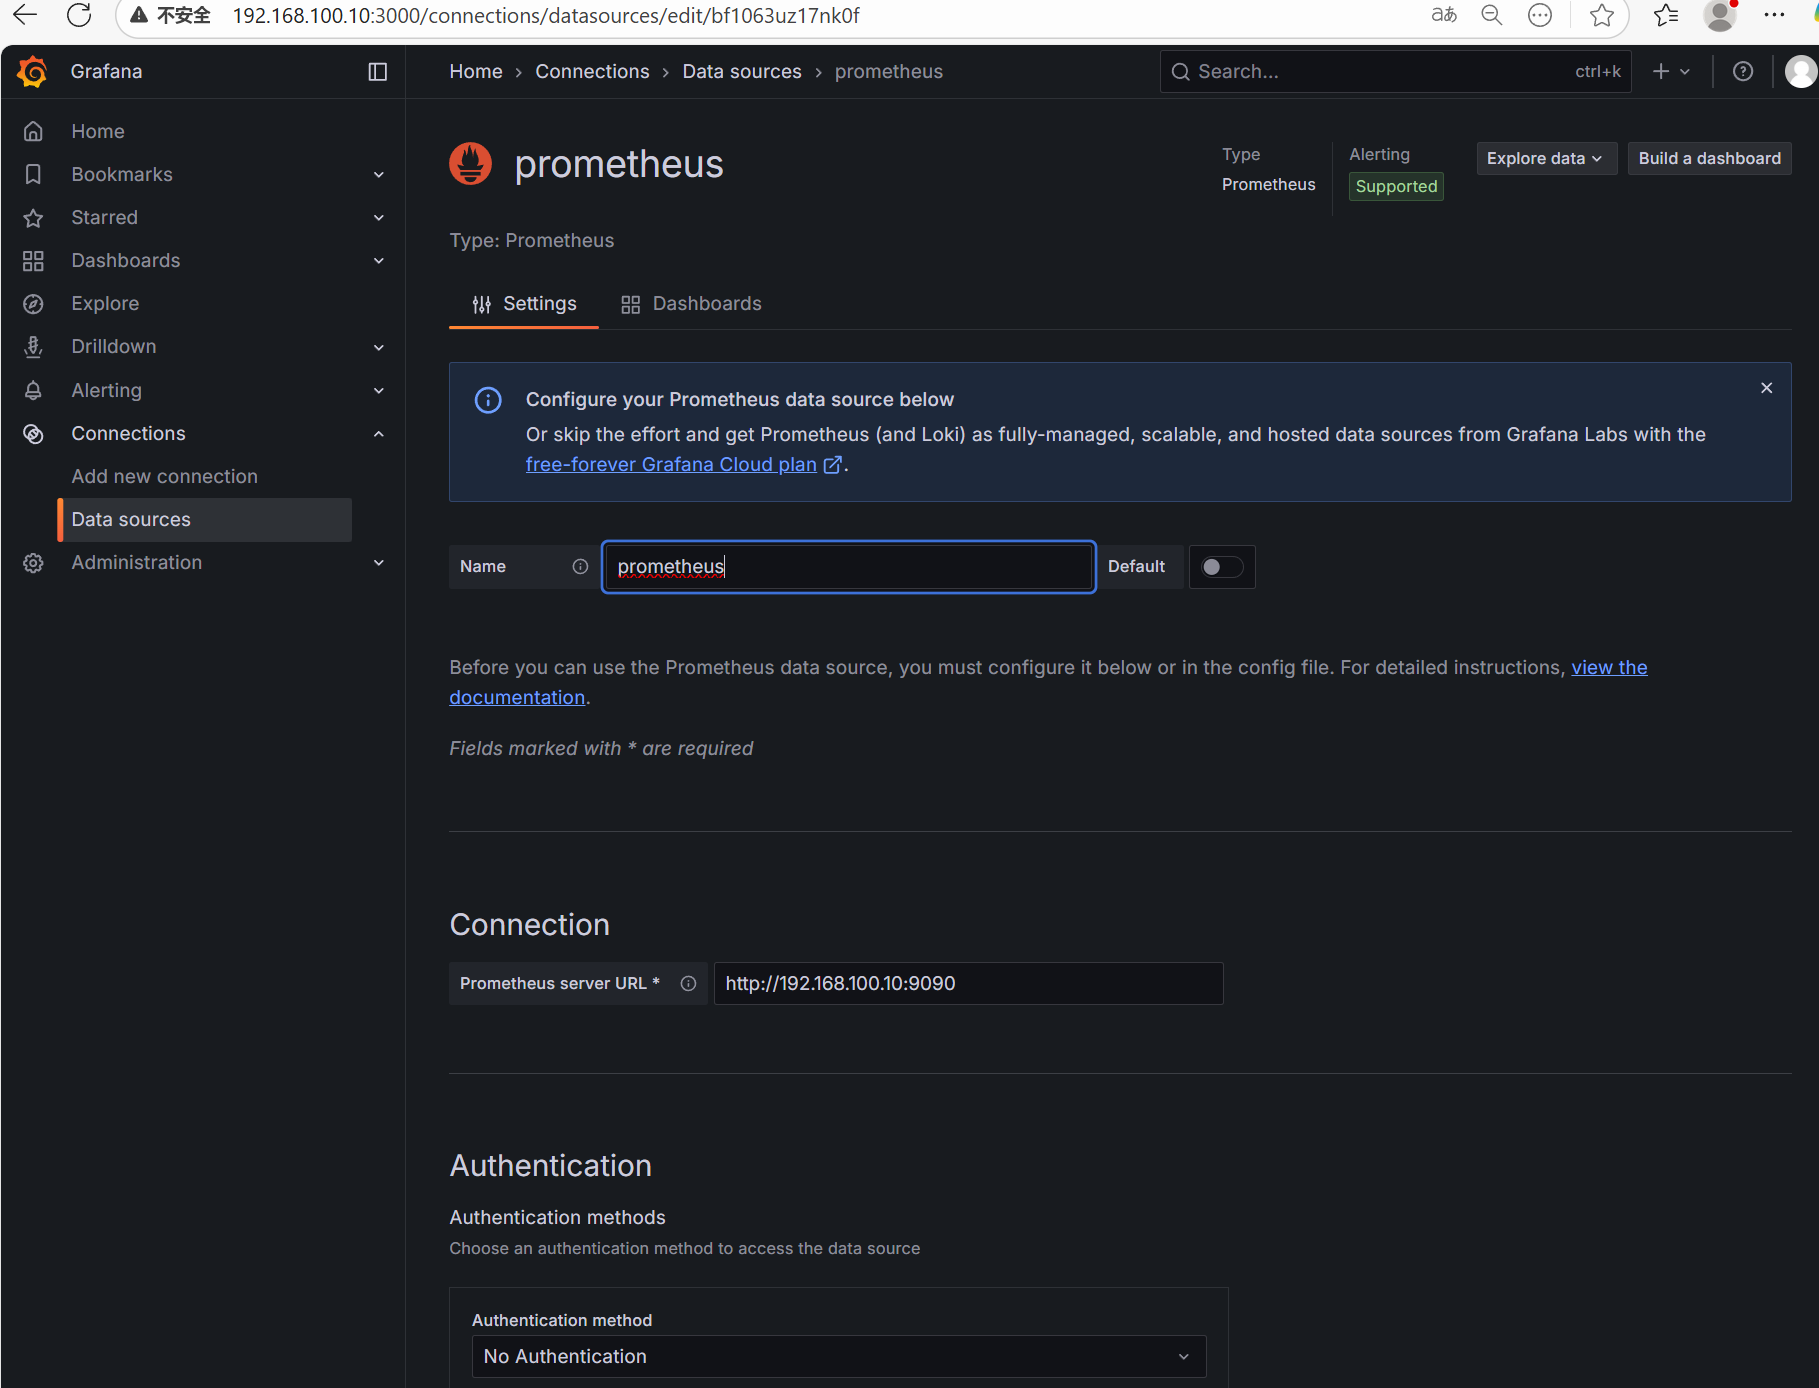Click the Prometheus server URL input
The image size is (1819, 1388).
(968, 983)
